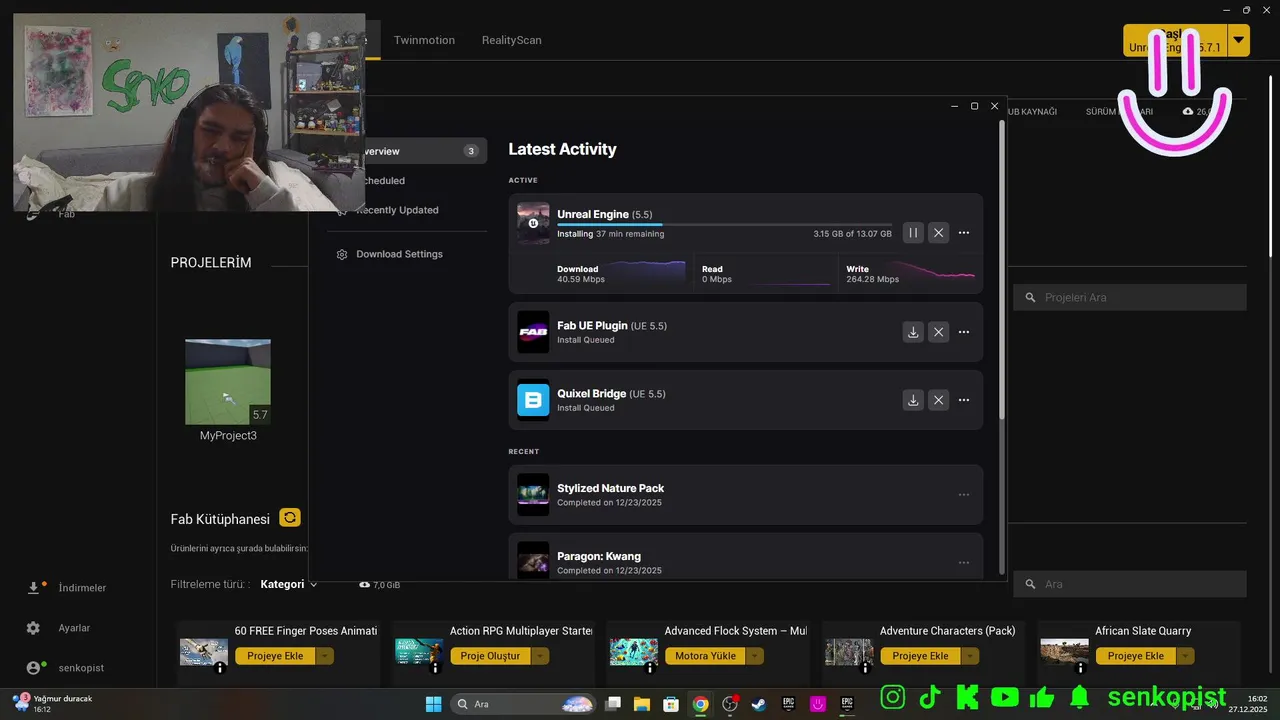Open Ayarlar settings in launcher sidebar
The height and width of the screenshot is (720, 1280).
click(x=60, y=628)
